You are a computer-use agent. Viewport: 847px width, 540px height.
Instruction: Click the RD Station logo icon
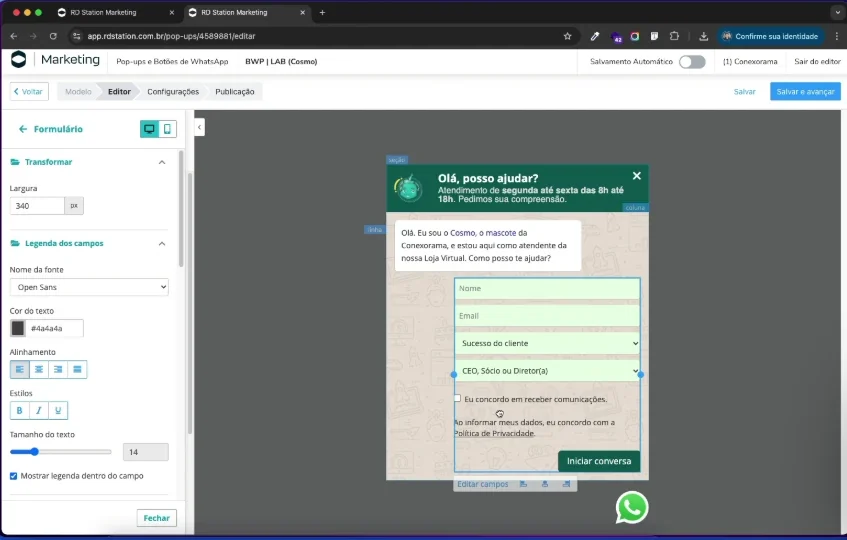click(18, 59)
